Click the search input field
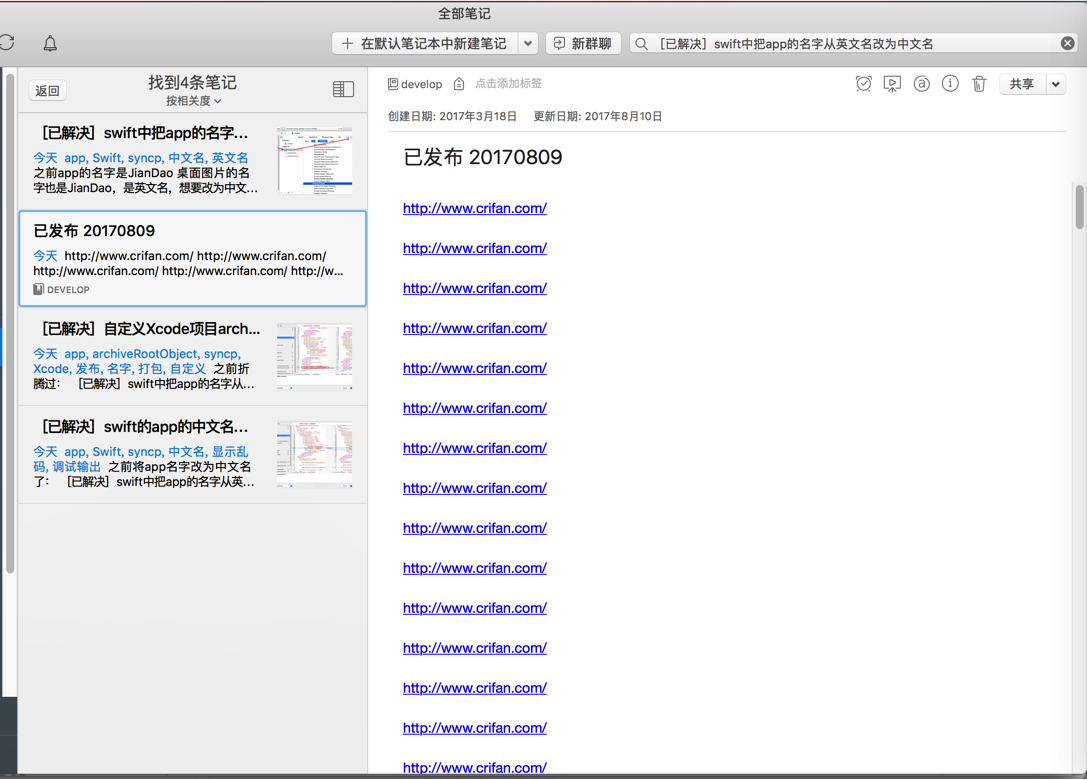This screenshot has height=780, width=1087. [x=854, y=44]
